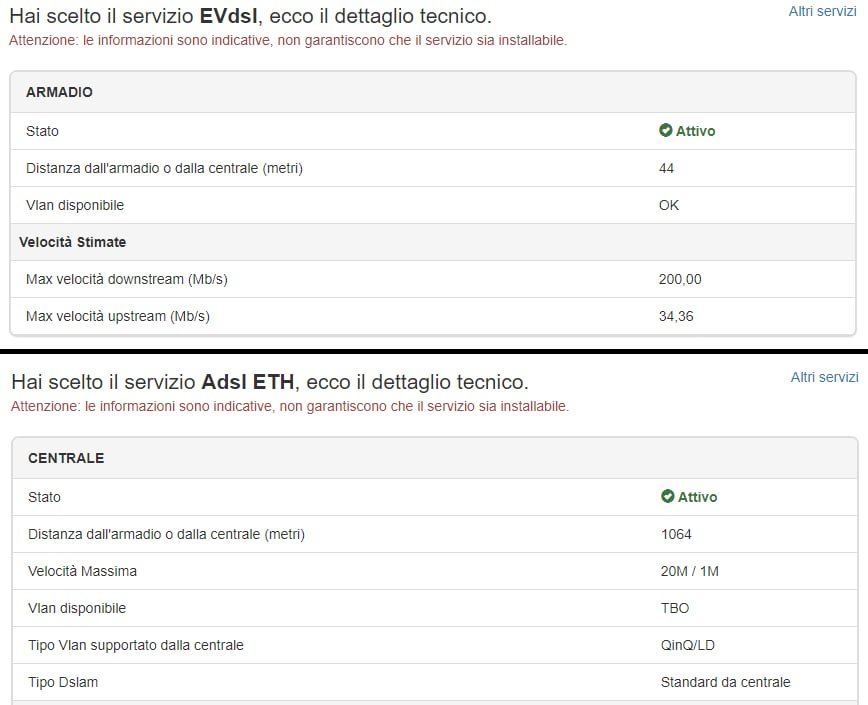
Task: Click the QinQ/LD Vlan type value
Action: [688, 645]
